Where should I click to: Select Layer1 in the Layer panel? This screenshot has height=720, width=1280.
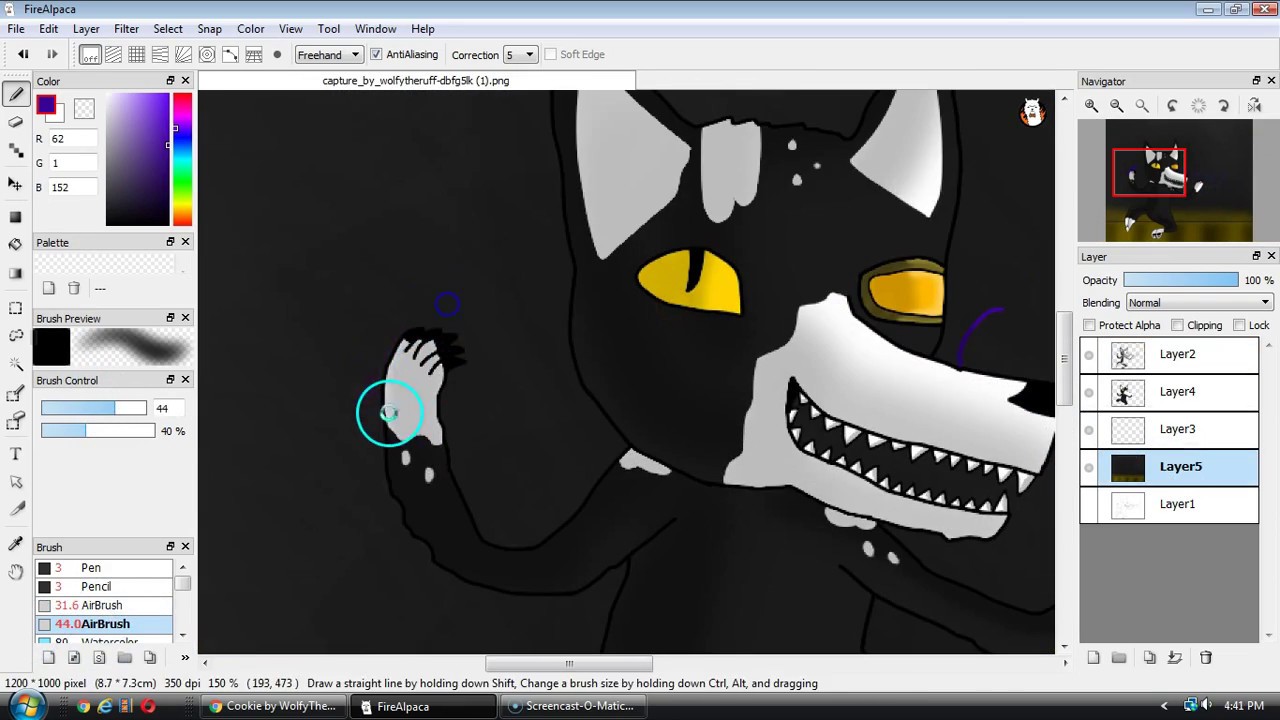pos(1169,504)
